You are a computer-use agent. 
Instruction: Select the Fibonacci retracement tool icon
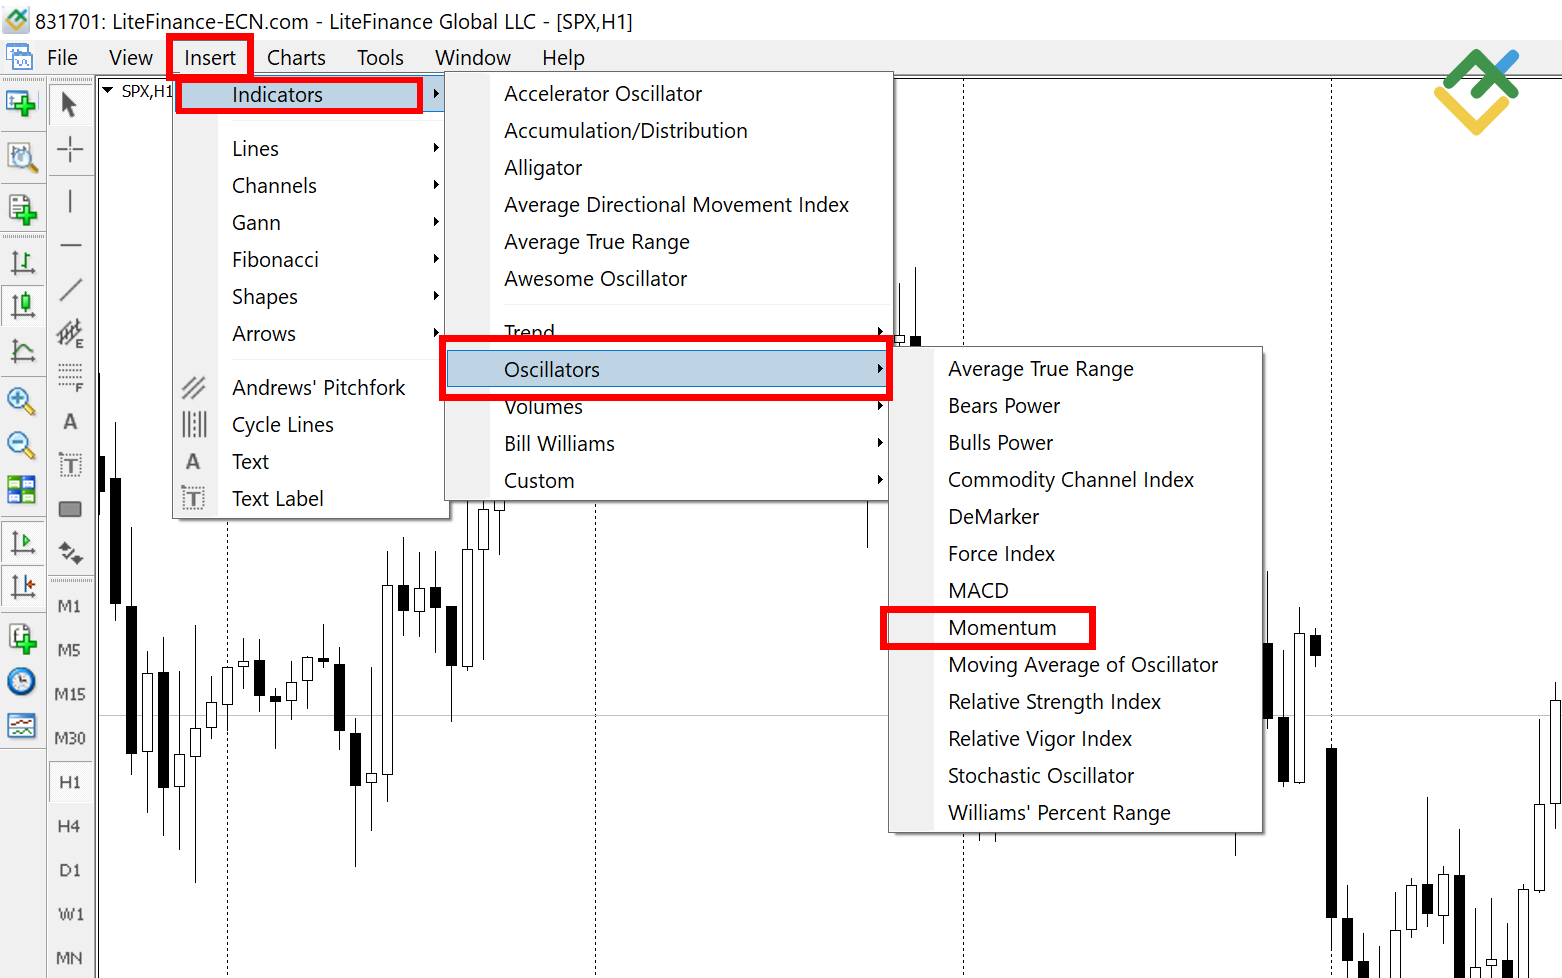pyautogui.click(x=70, y=377)
